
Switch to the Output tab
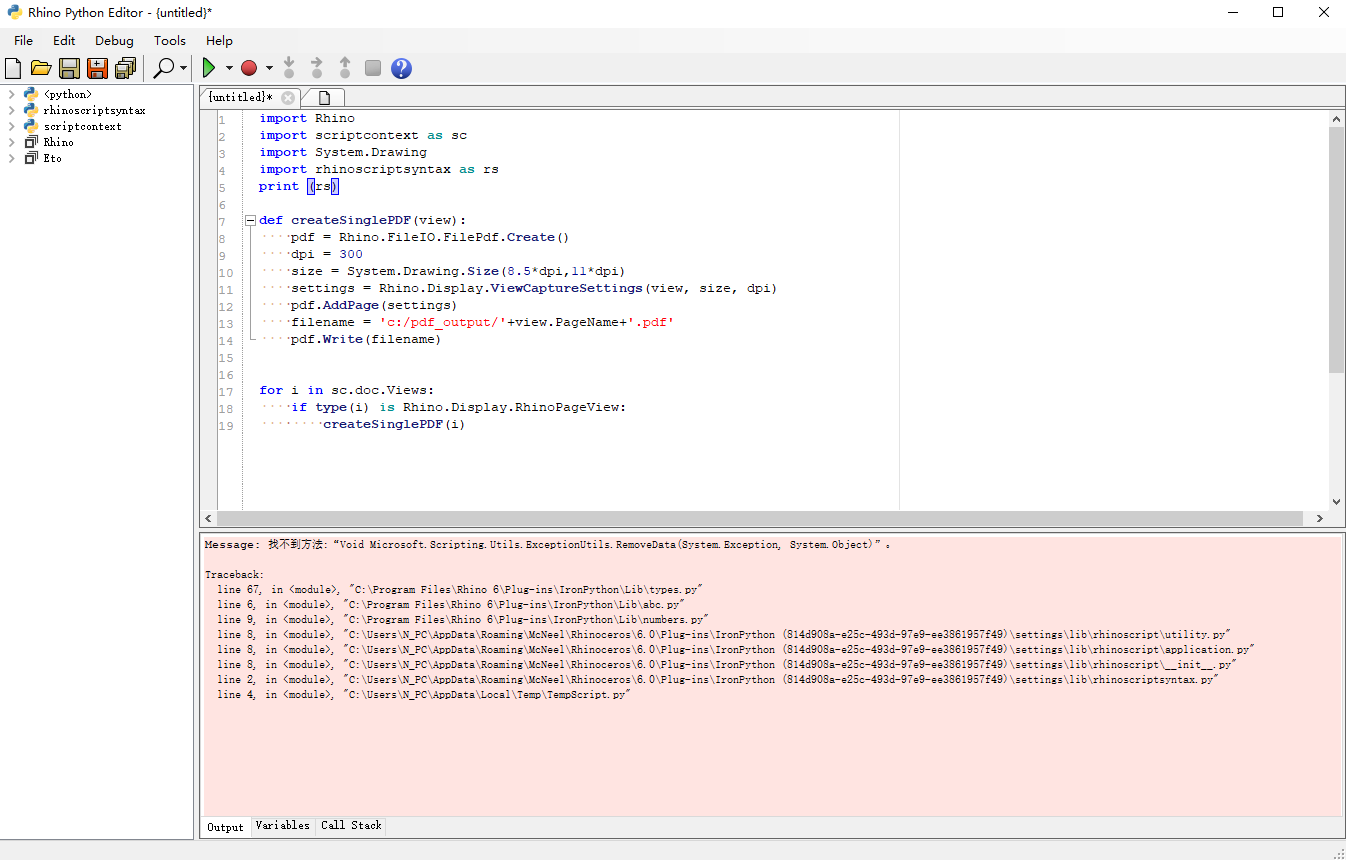[225, 827]
